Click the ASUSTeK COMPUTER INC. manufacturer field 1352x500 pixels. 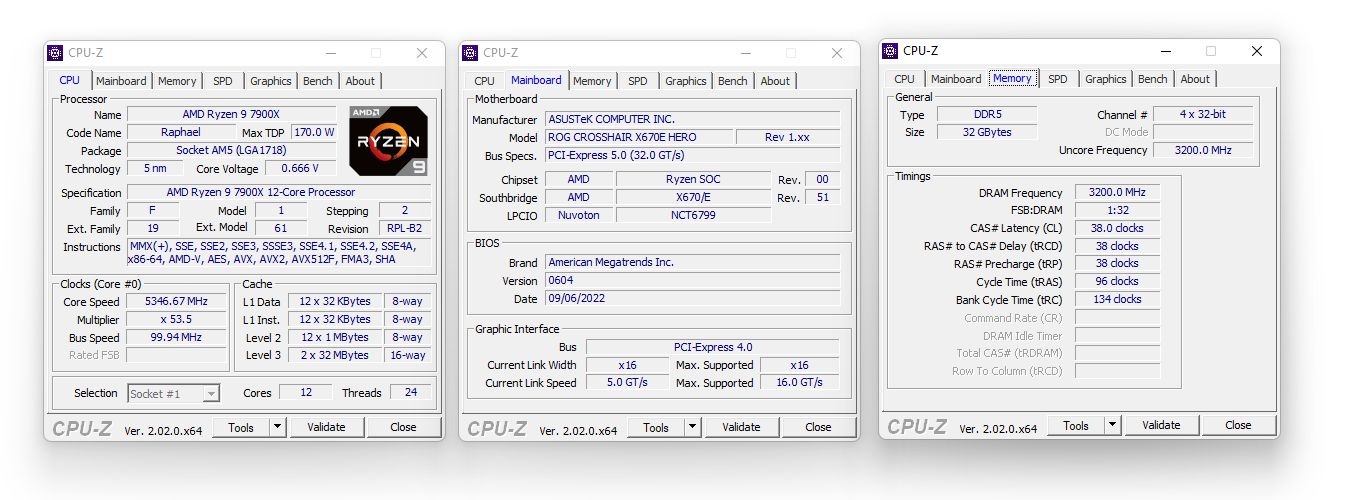[x=692, y=119]
